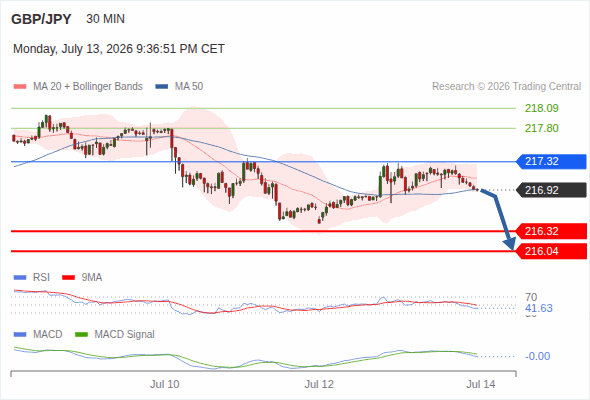Click the green MACD Signal legend swatch

[x=81, y=335]
